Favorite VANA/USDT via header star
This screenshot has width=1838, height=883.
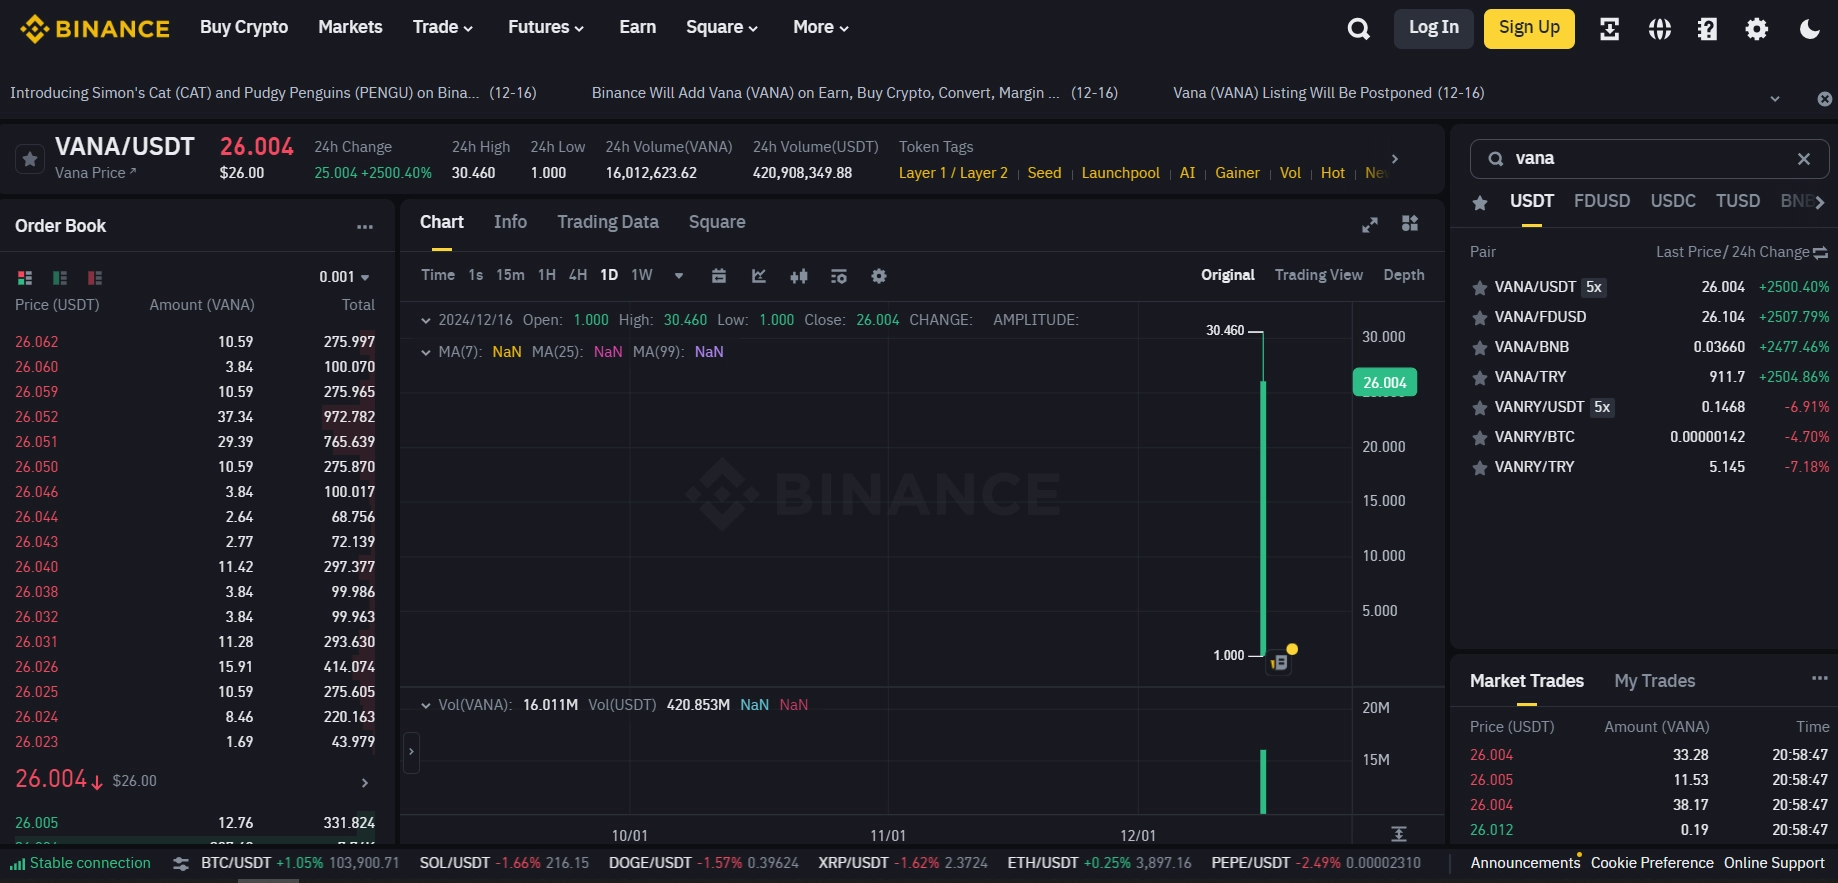(x=30, y=159)
